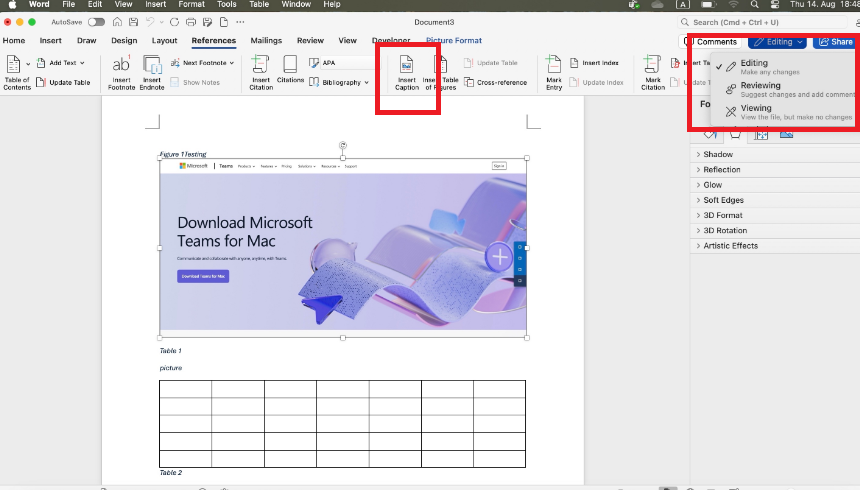This screenshot has width=860, height=490.
Task: Click the Editing mode dropdown button
Action: click(778, 42)
